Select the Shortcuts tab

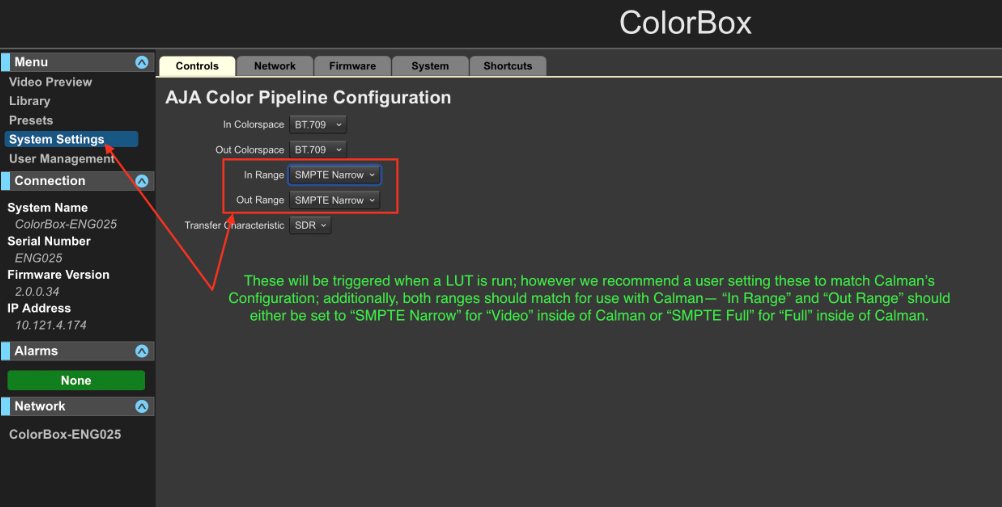click(508, 66)
